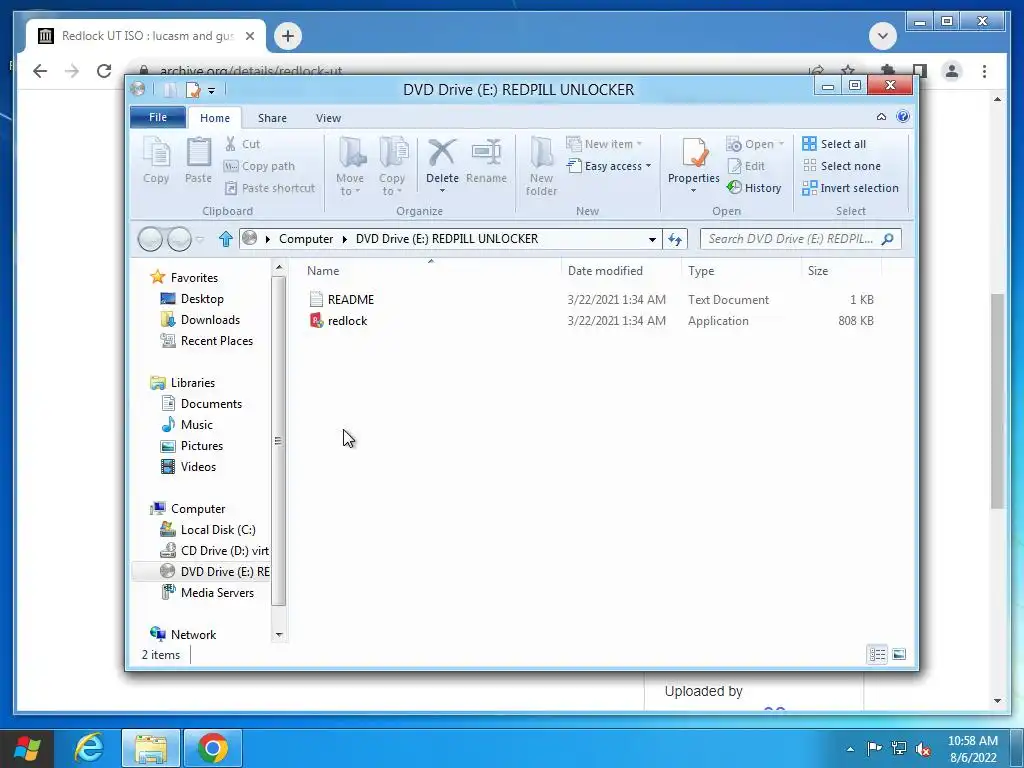Switch to the View ribbon tab
This screenshot has height=768, width=1024.
[x=328, y=118]
